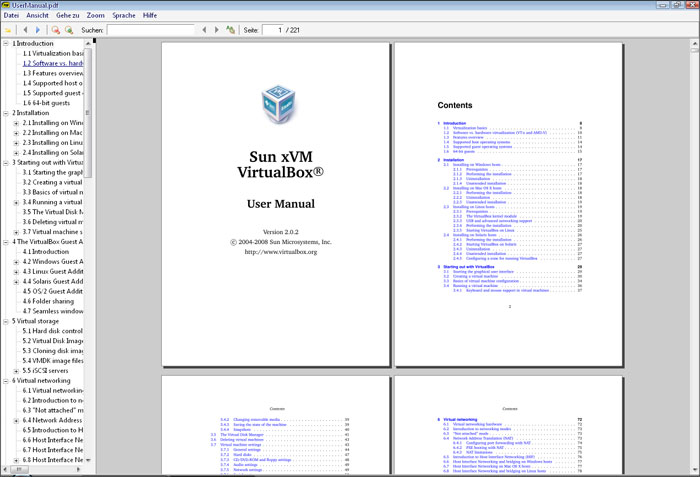
Task: Find next search match arrow
Action: click(217, 30)
